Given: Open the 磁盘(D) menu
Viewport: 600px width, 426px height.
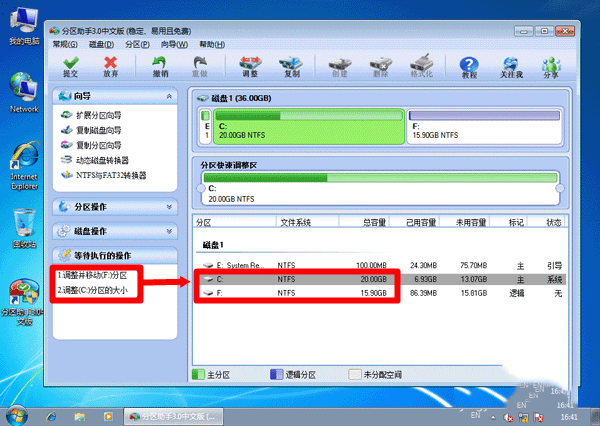Looking at the screenshot, I should [101, 44].
